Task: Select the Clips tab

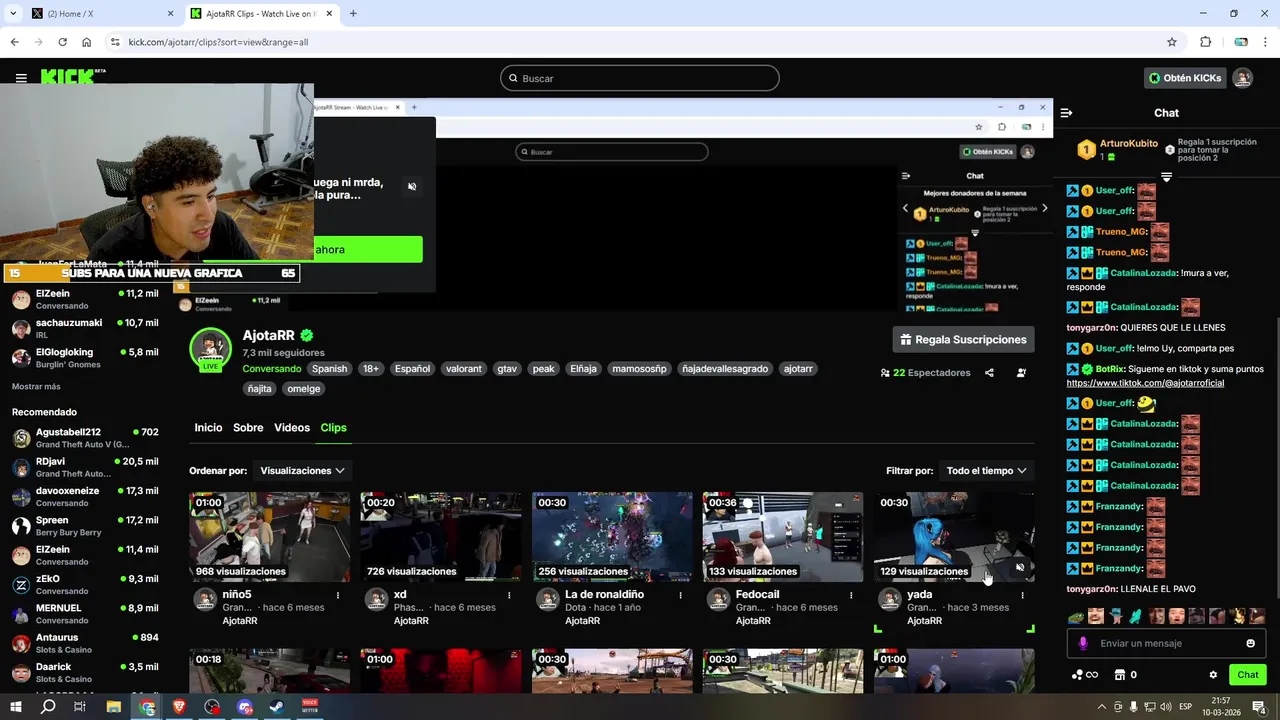Action: (x=333, y=428)
